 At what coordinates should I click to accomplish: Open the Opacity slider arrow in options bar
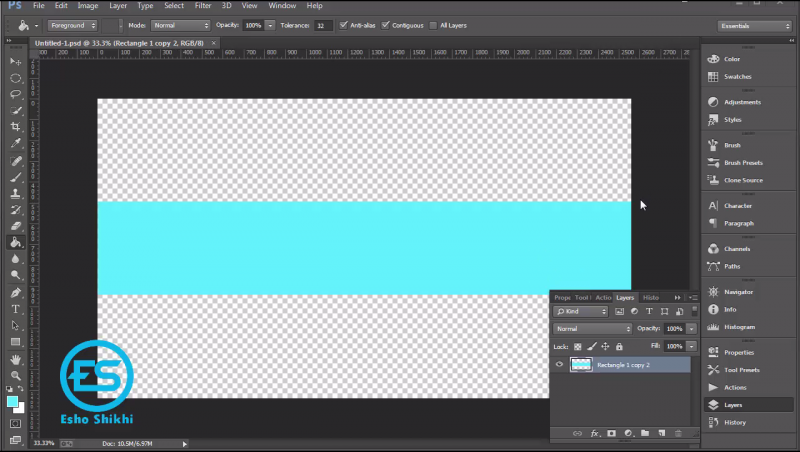coord(270,26)
